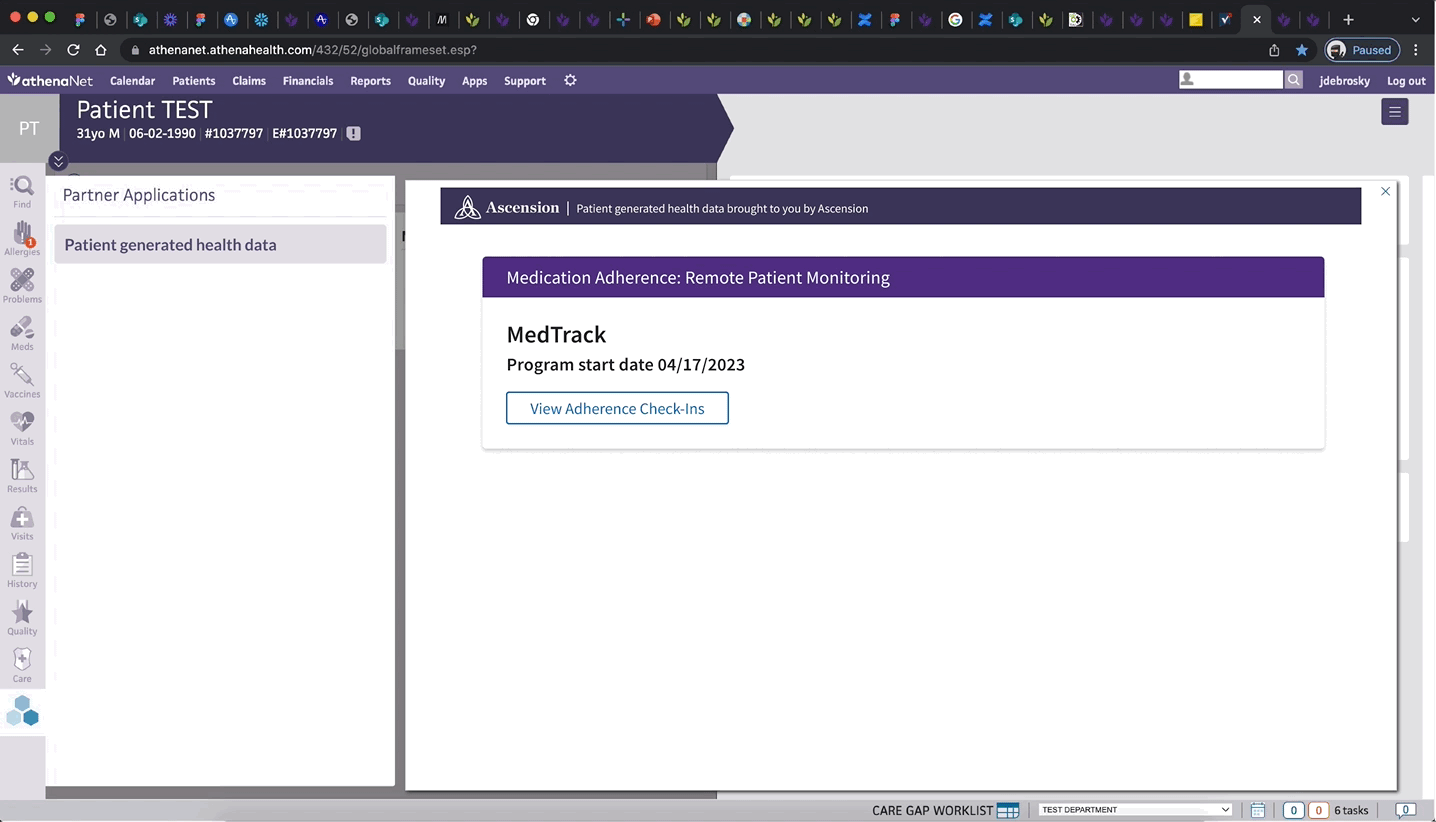Open the Apps menu
The image size is (1436, 822).
(x=474, y=80)
